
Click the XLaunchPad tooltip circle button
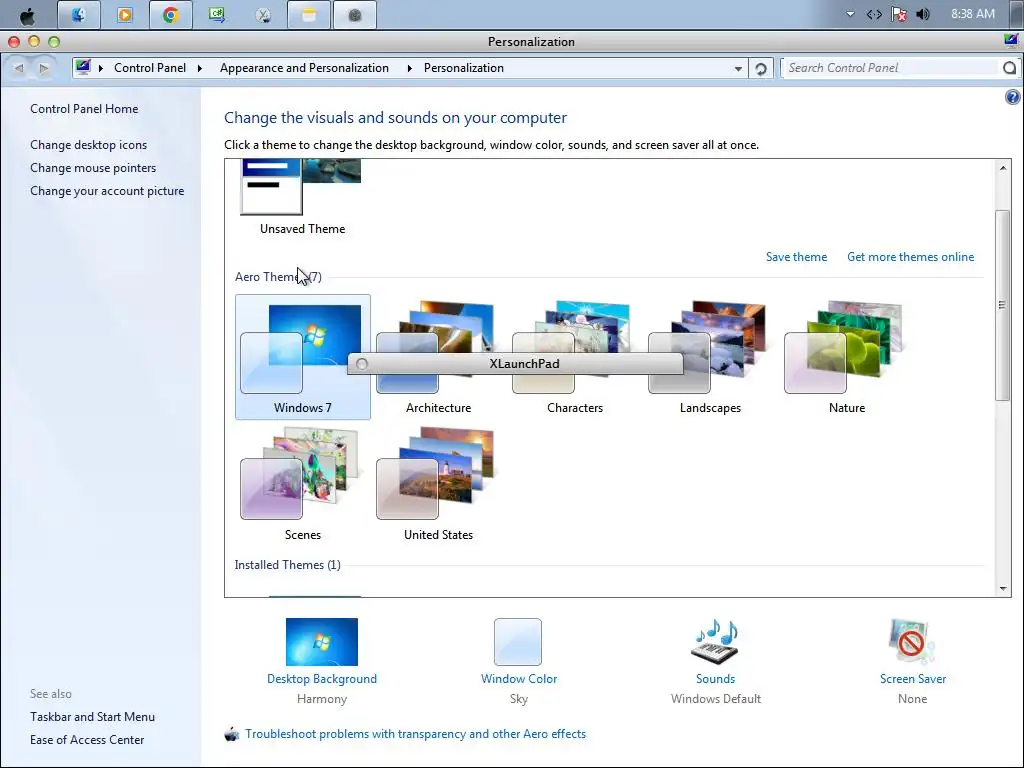(x=362, y=364)
